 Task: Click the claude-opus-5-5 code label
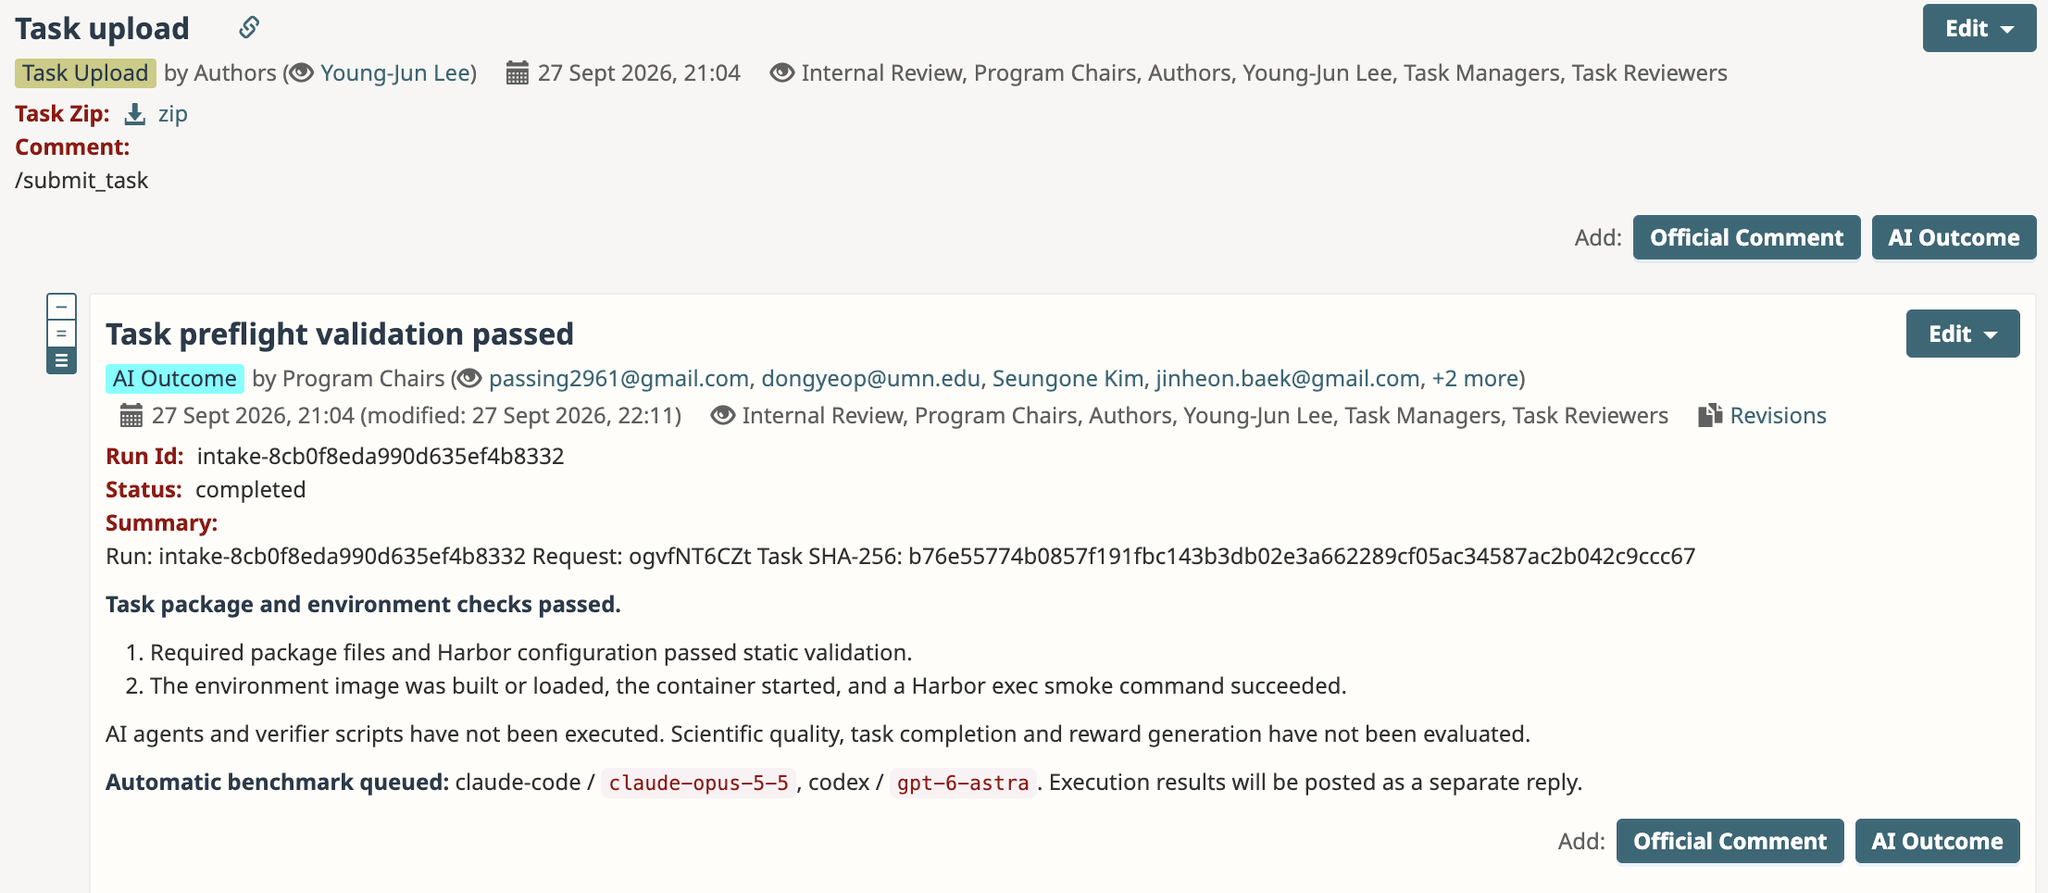(698, 783)
